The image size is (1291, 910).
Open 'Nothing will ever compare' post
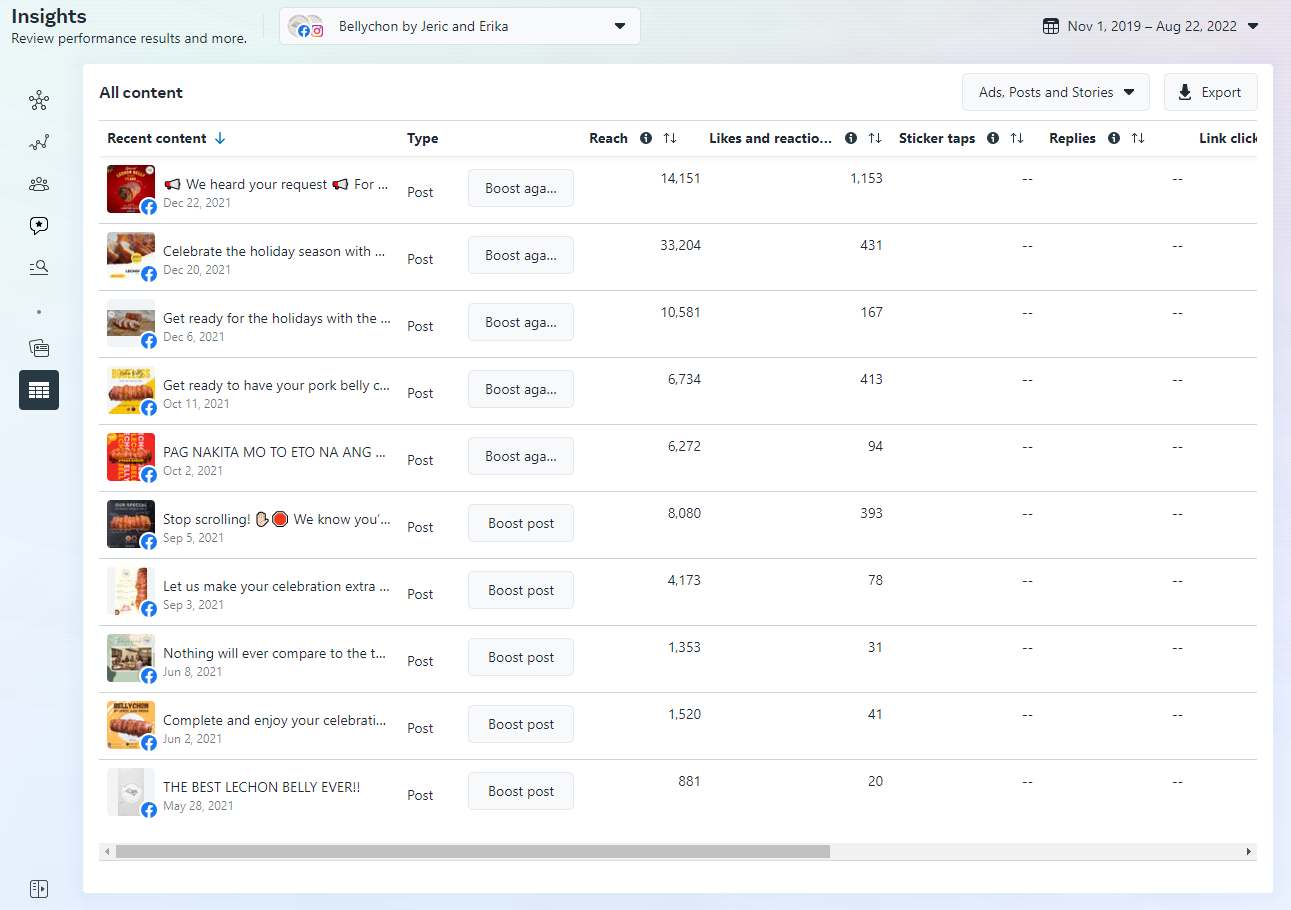pyautogui.click(x=275, y=653)
